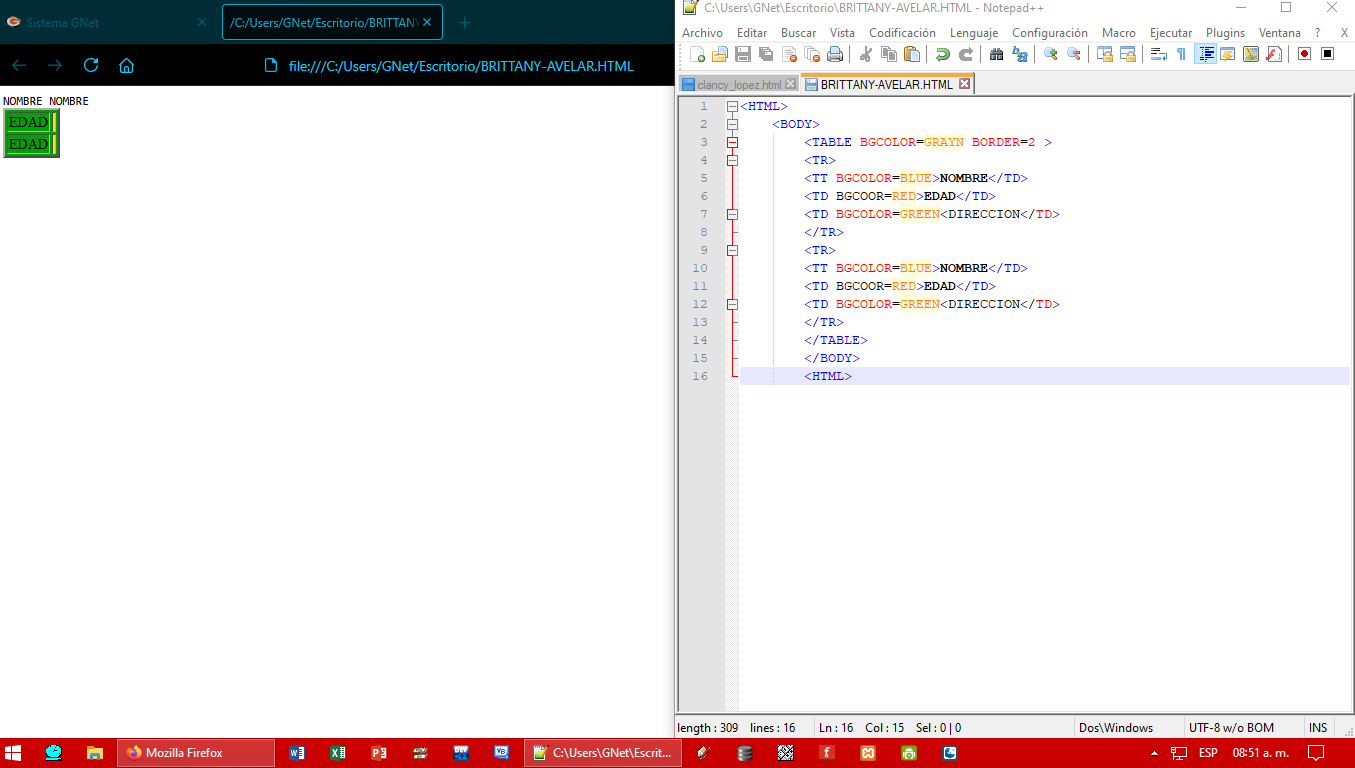The image size is (1355, 768).
Task: Click the Synchronize vertical scrolling icon
Action: [1104, 54]
